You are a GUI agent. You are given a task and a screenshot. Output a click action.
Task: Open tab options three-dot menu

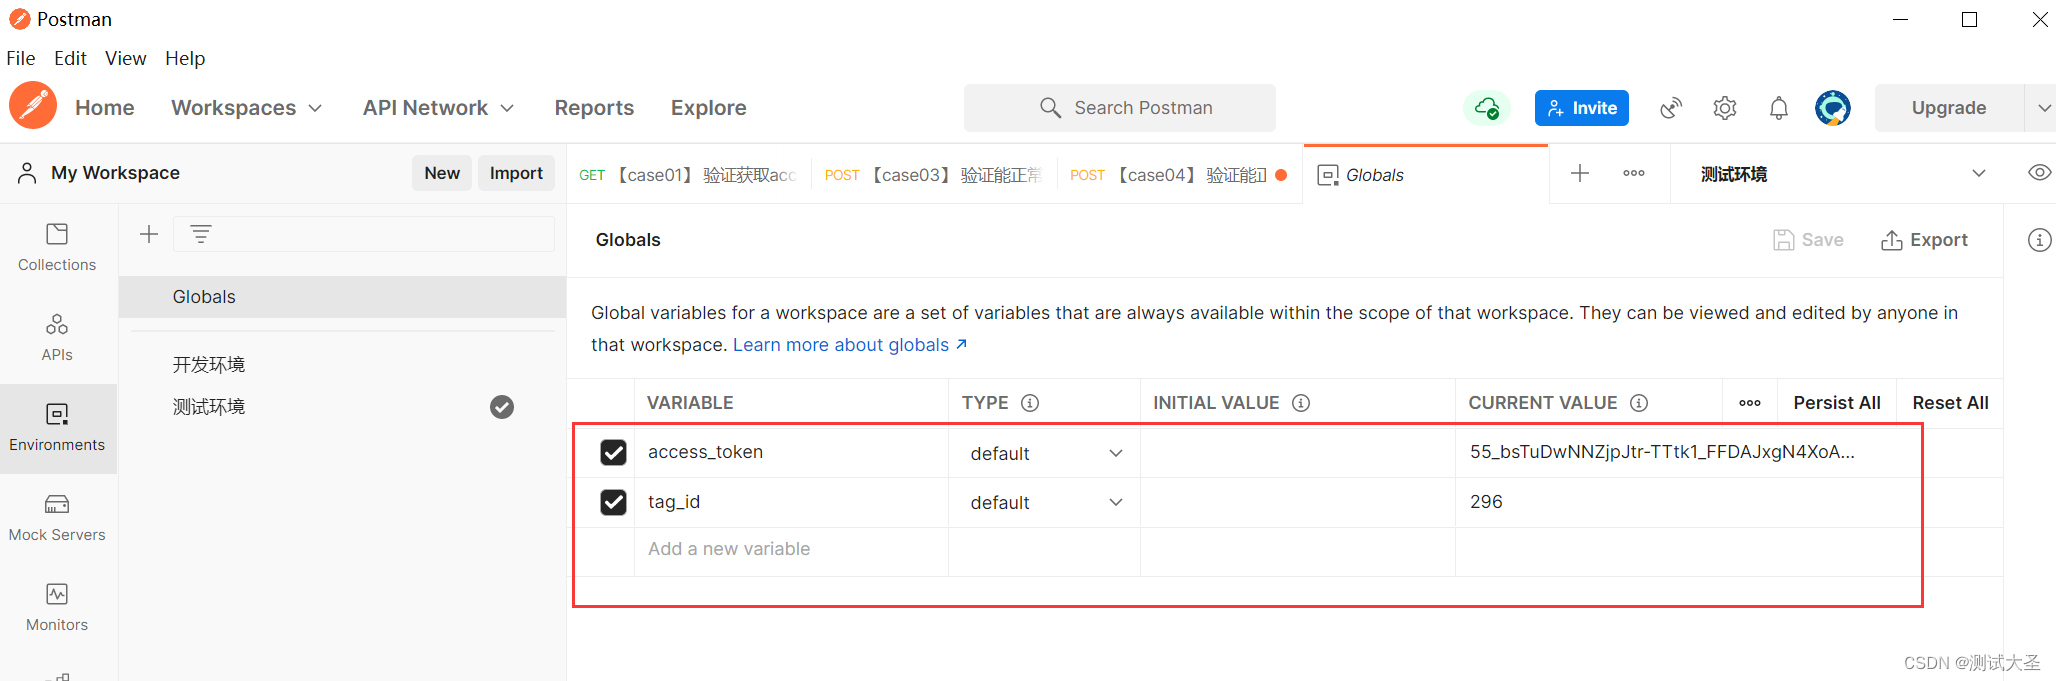pos(1634,173)
